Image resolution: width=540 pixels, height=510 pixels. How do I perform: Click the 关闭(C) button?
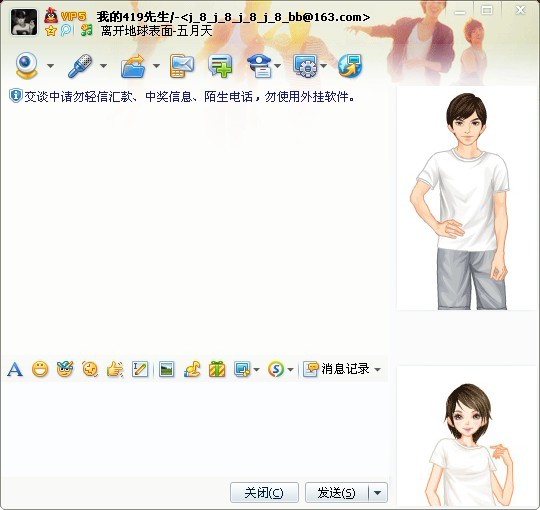tap(264, 492)
